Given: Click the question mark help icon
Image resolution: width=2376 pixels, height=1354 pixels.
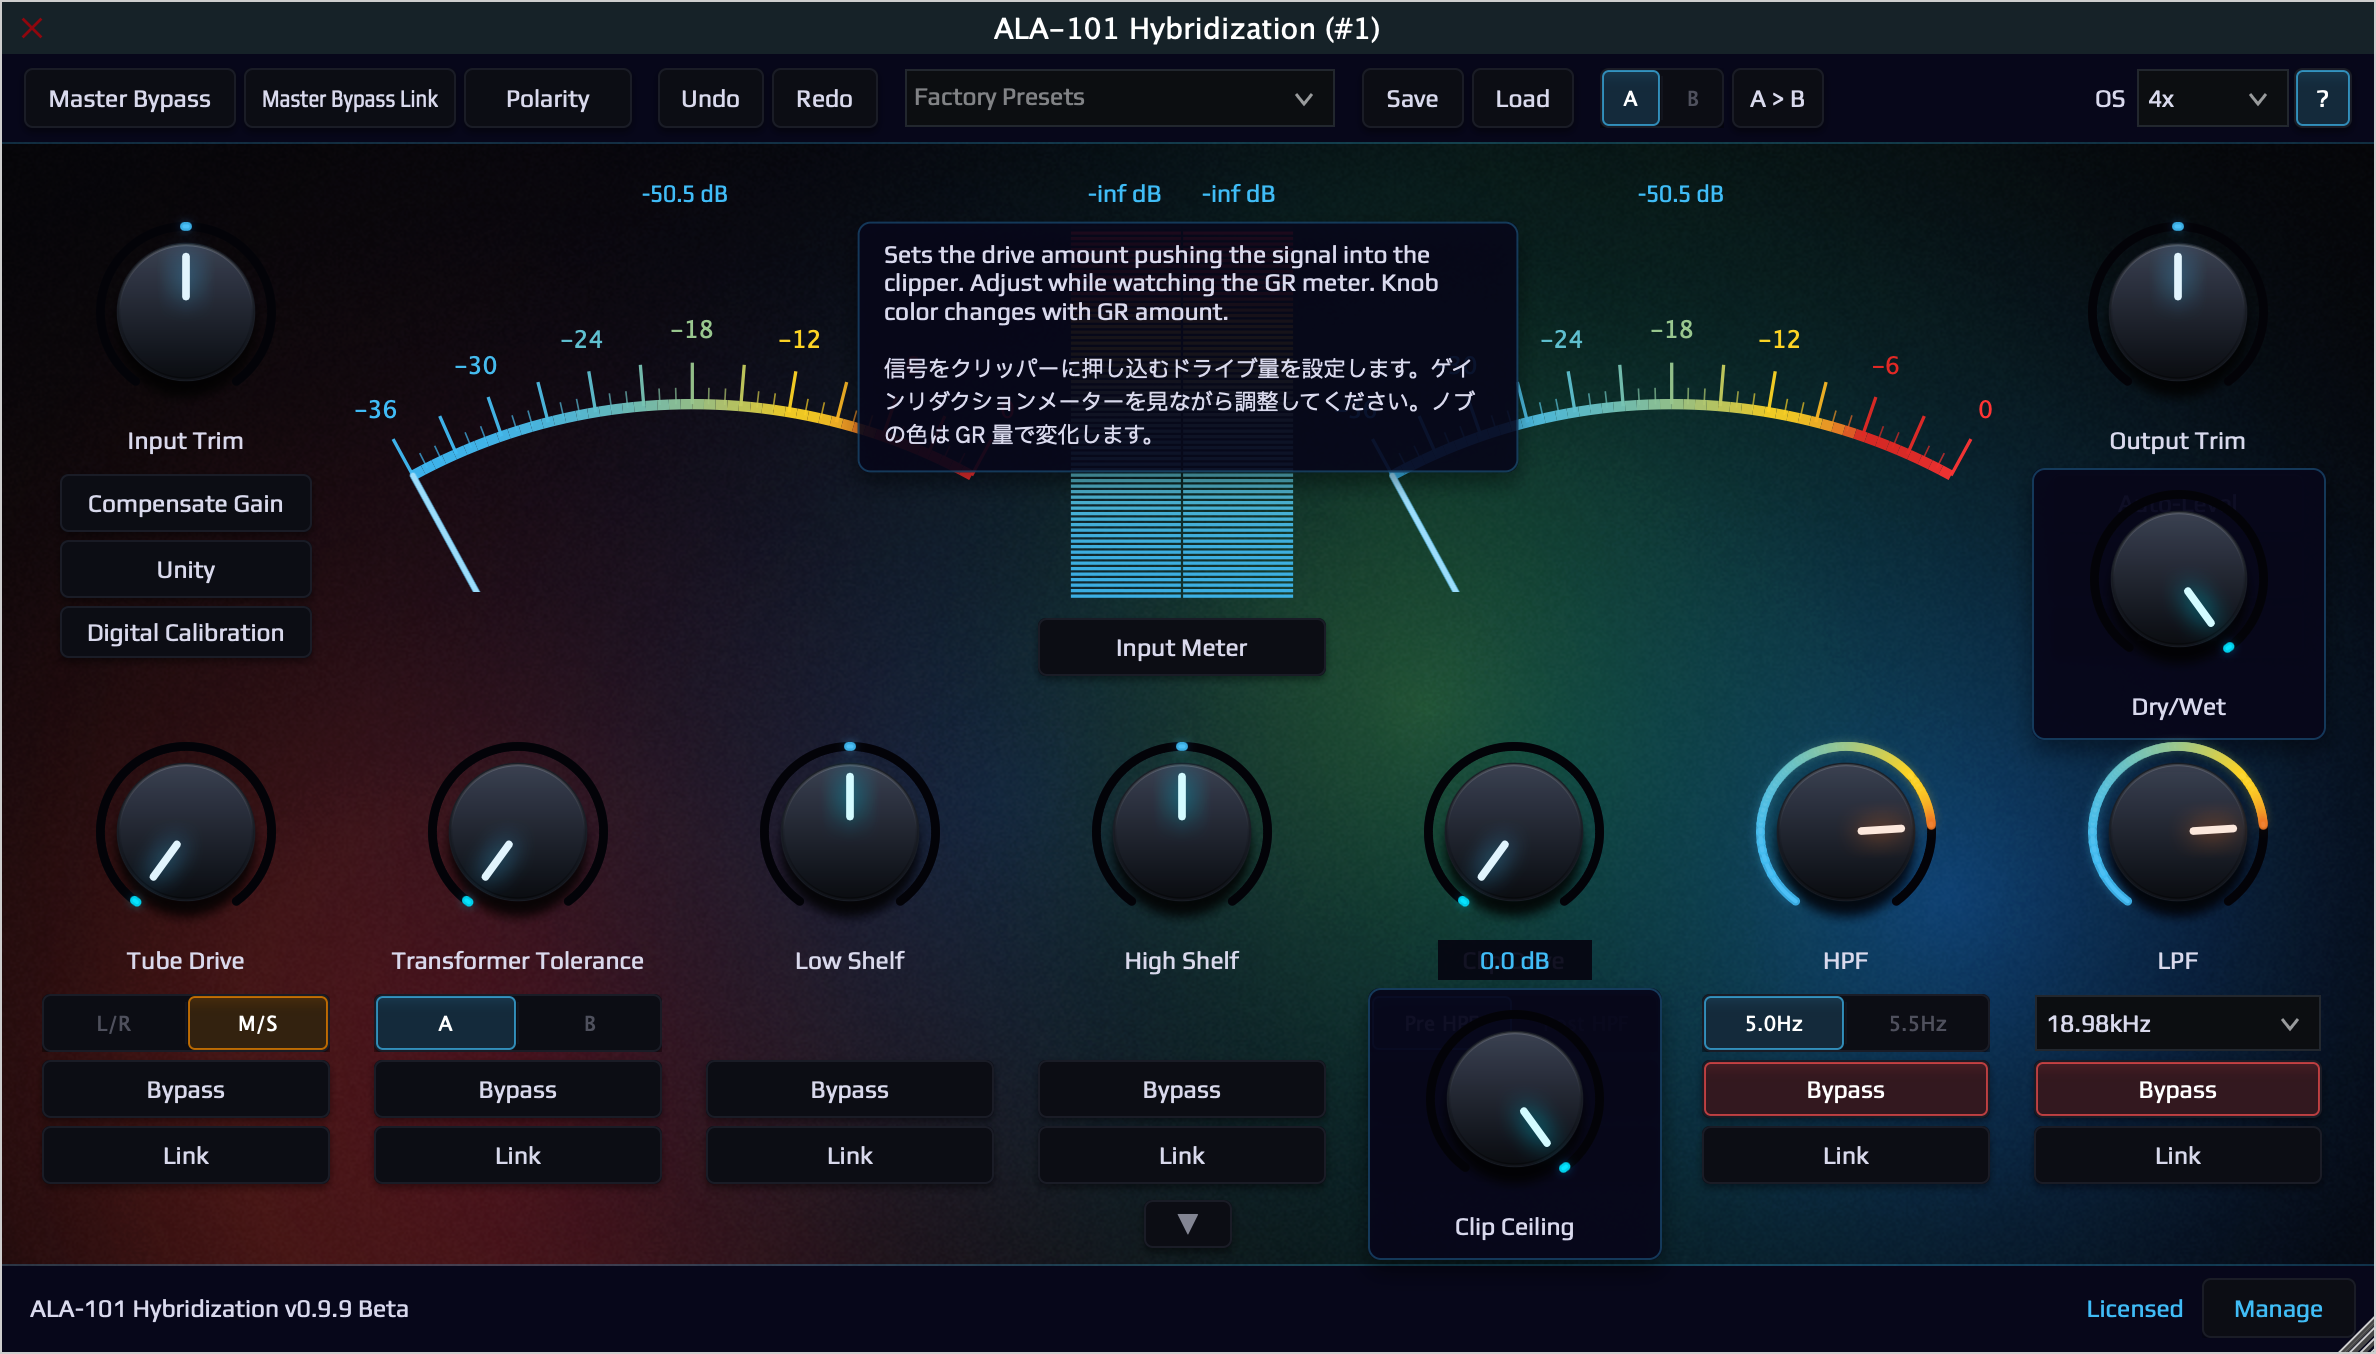Looking at the screenshot, I should pyautogui.click(x=2321, y=98).
